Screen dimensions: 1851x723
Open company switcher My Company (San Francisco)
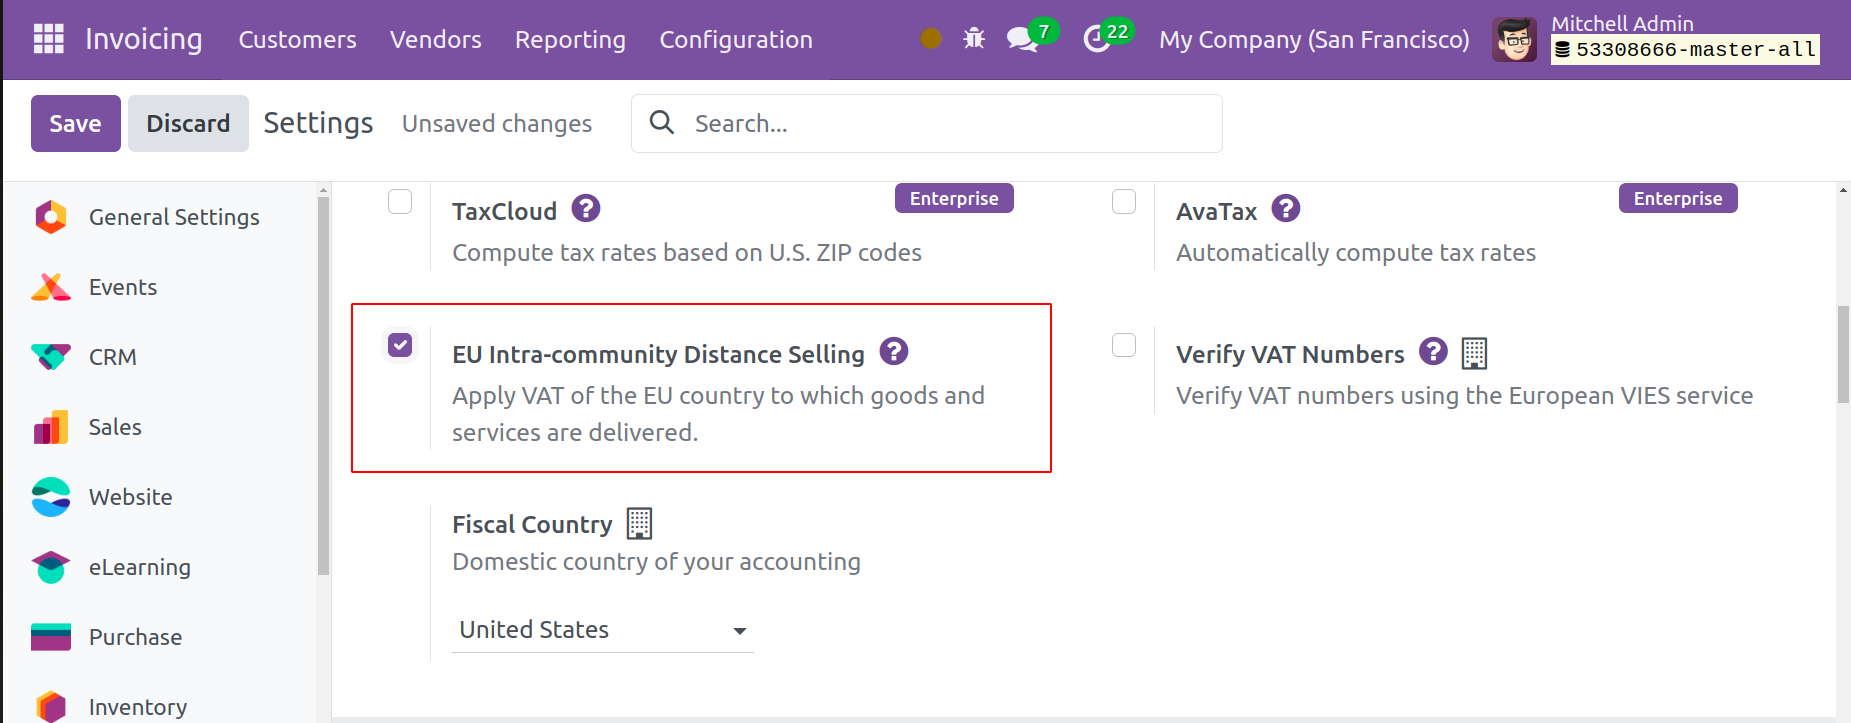coord(1314,40)
